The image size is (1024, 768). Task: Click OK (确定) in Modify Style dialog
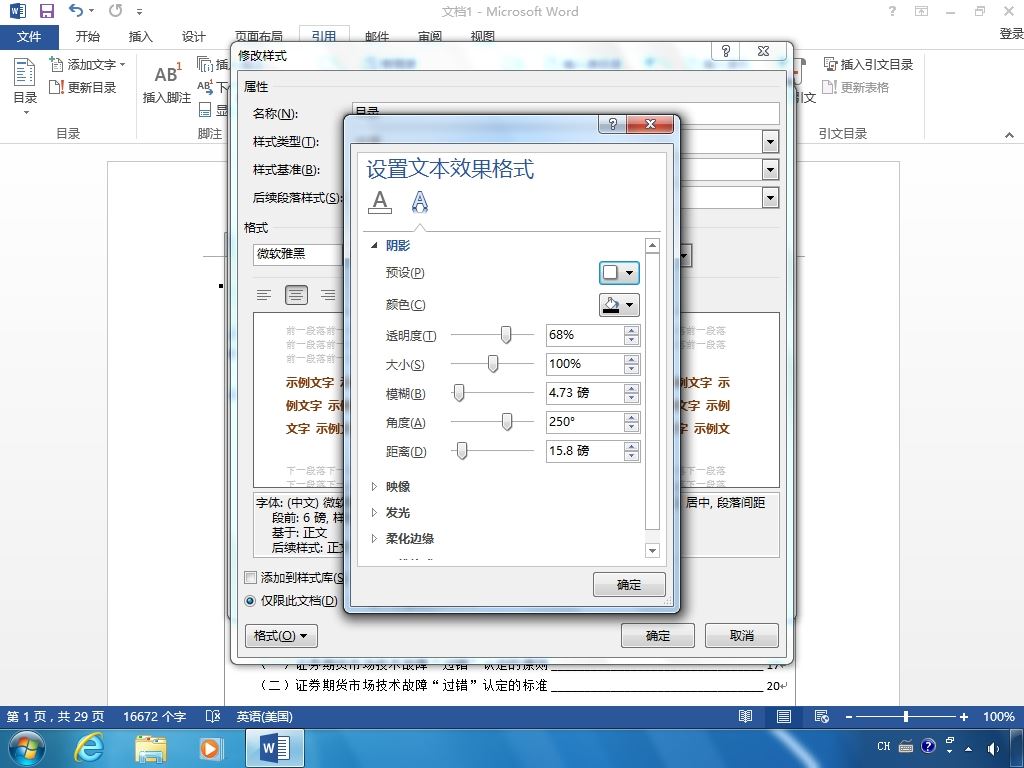pos(658,635)
